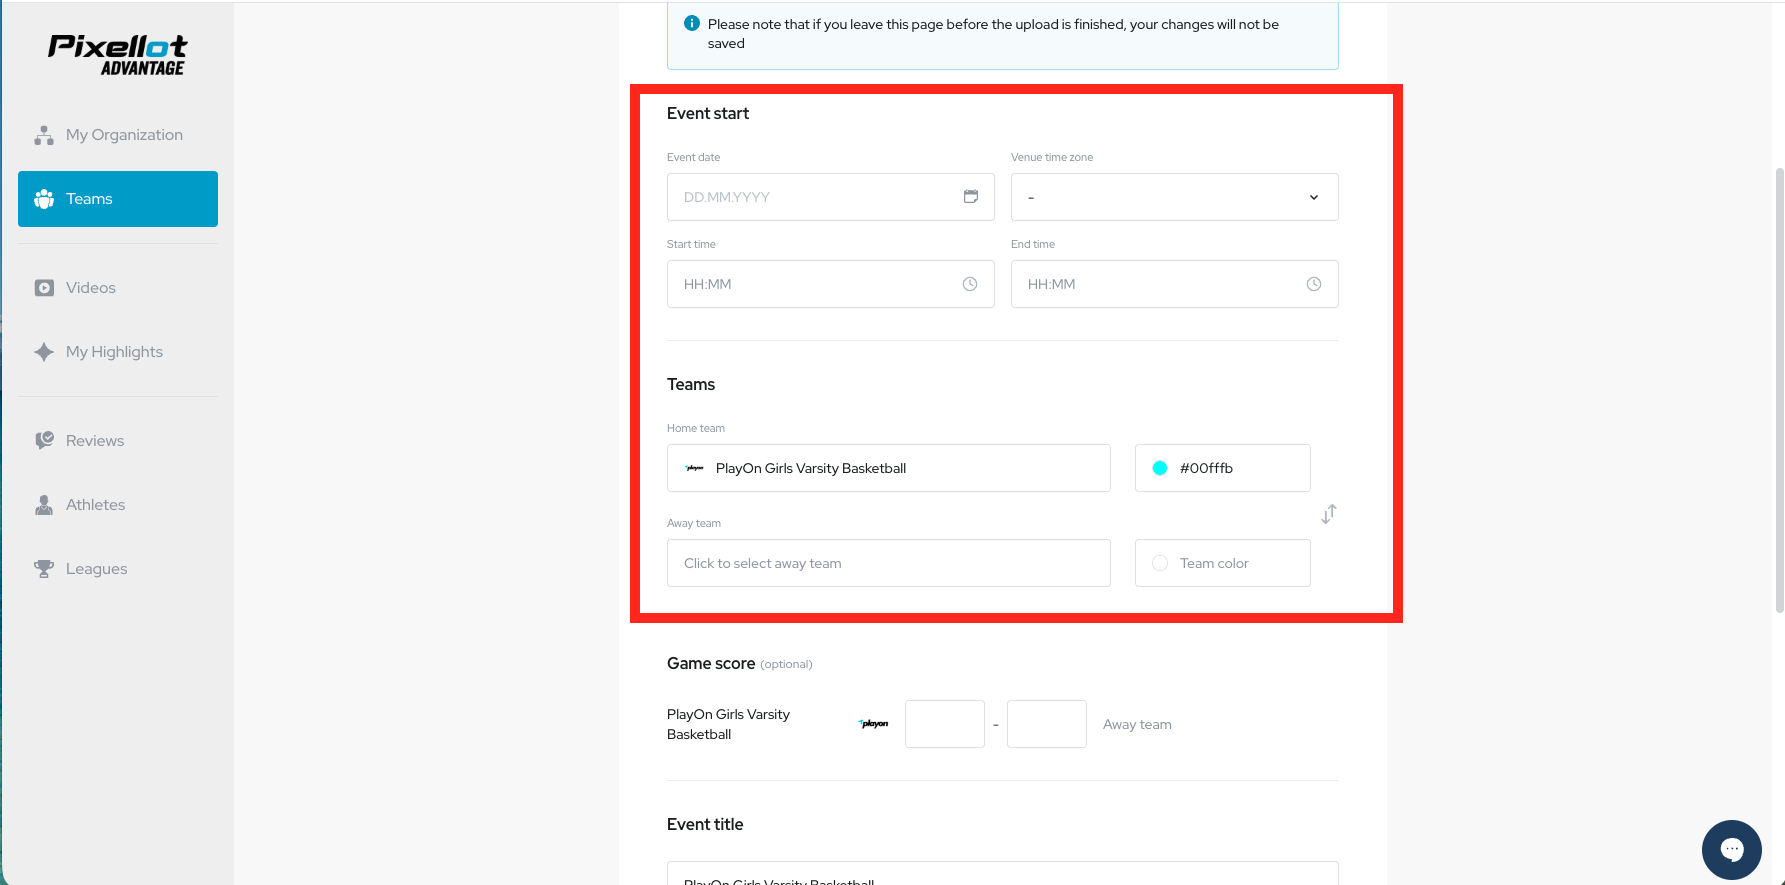
Task: Open the chat support bubble
Action: pyautogui.click(x=1731, y=849)
